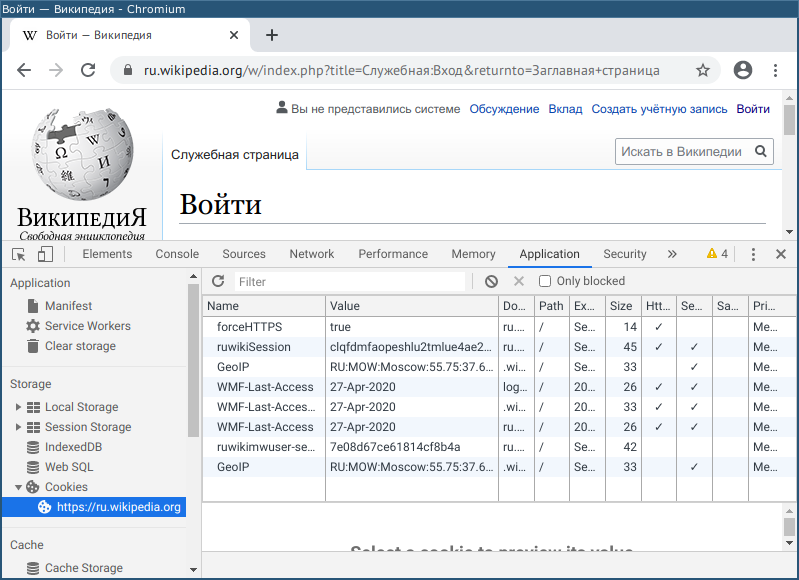This screenshot has width=799, height=580.
Task: Switch to the Console tab
Action: pos(177,254)
